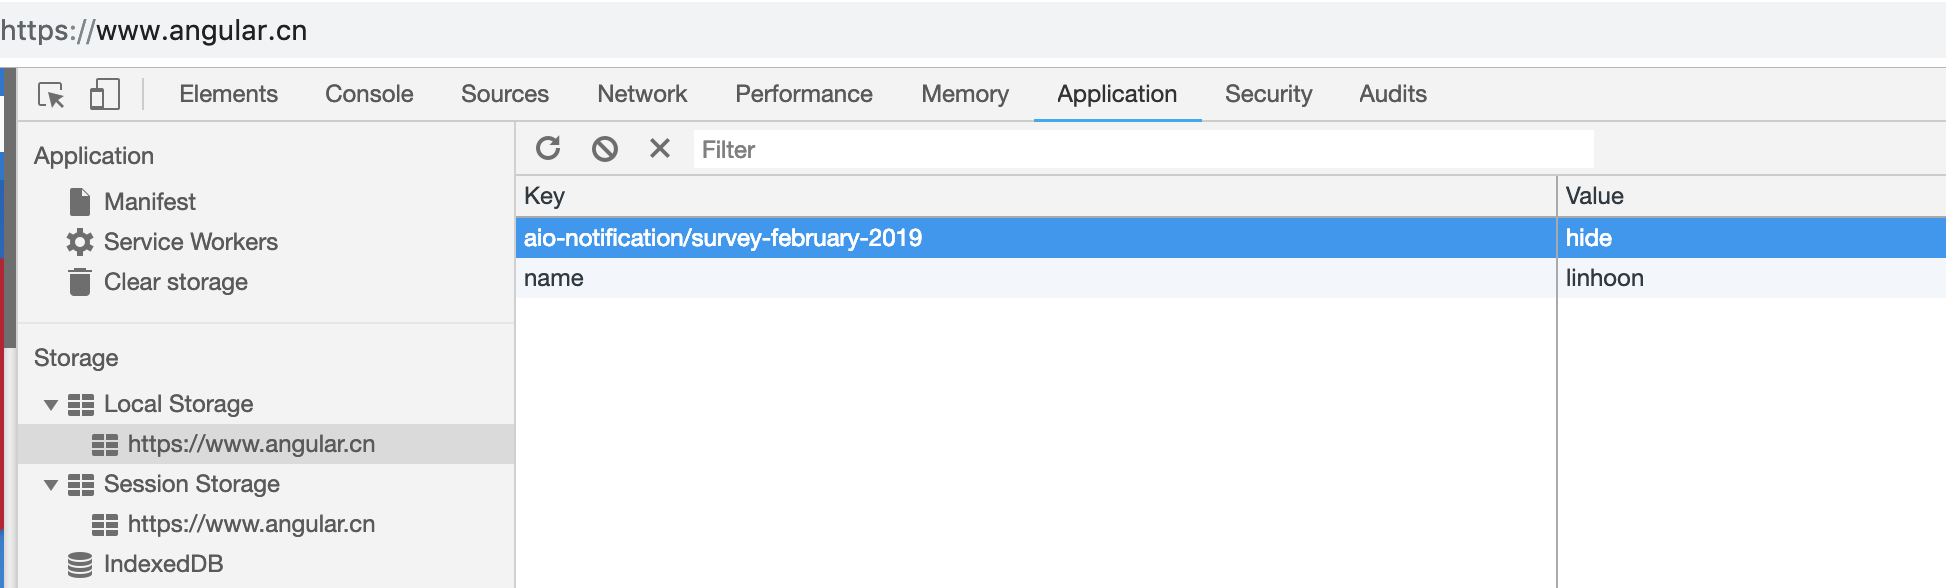Open the Service Workers gear item
Viewport: 1946px width, 588px height.
point(80,242)
